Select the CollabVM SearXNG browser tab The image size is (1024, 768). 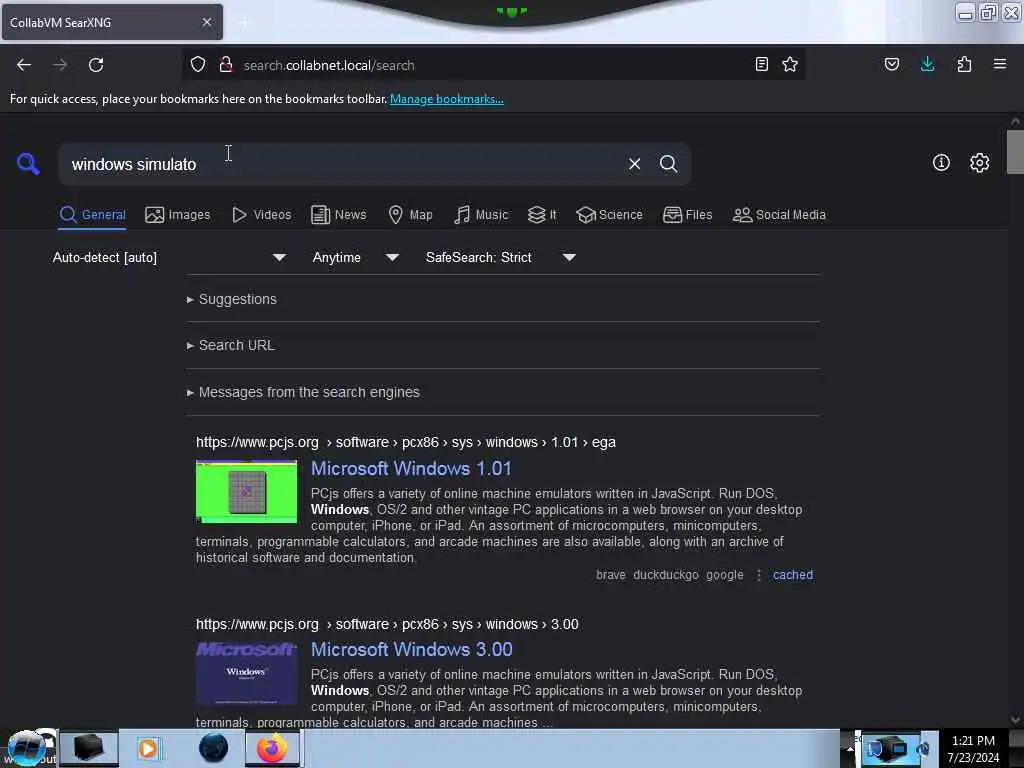coord(112,22)
